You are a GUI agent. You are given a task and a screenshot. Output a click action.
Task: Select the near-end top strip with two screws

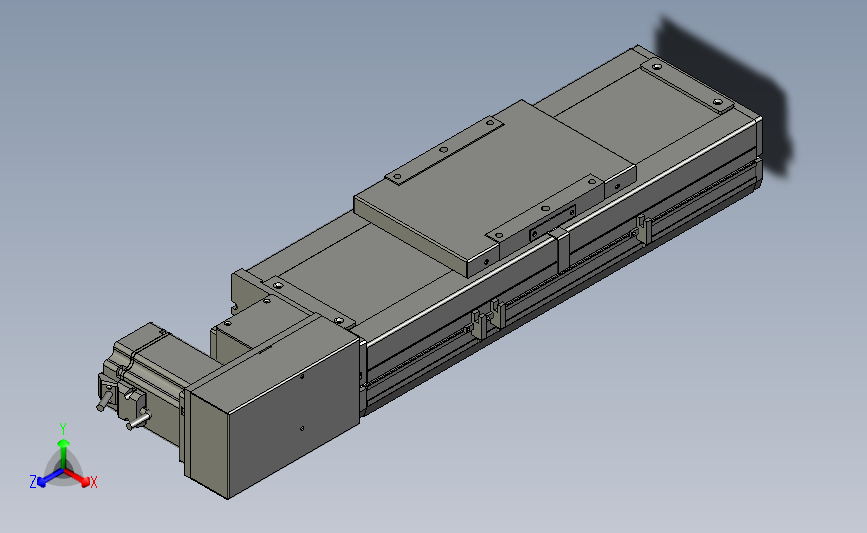(x=309, y=302)
